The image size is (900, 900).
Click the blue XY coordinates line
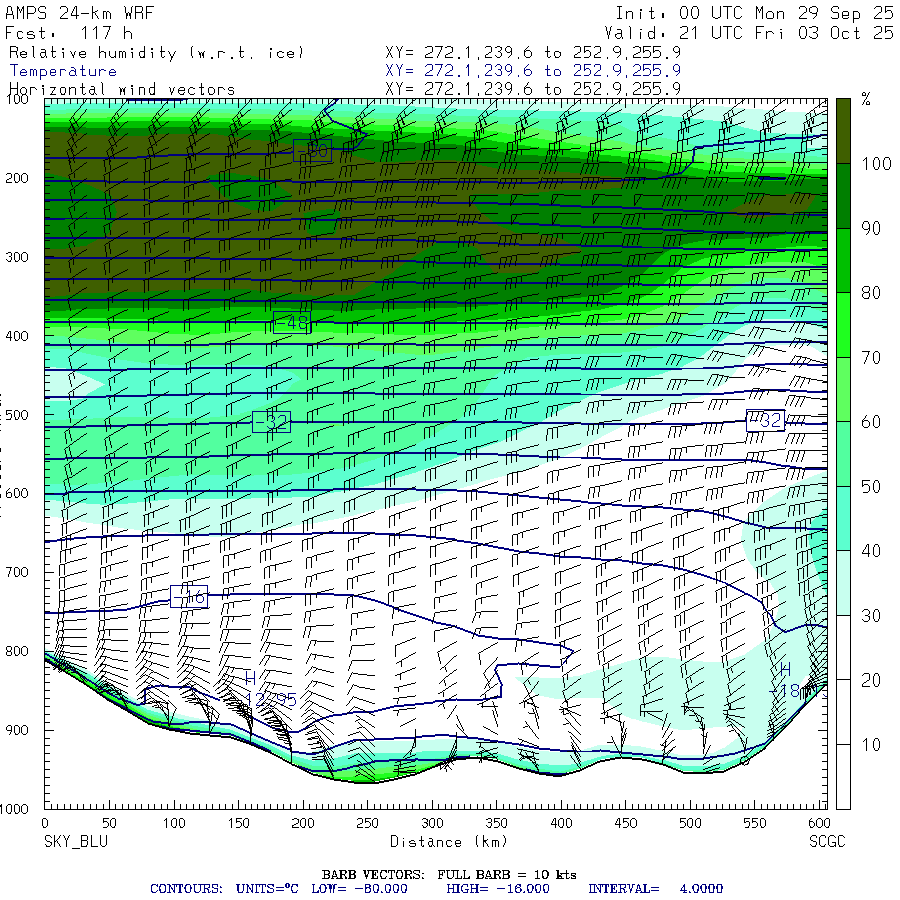(x=533, y=71)
